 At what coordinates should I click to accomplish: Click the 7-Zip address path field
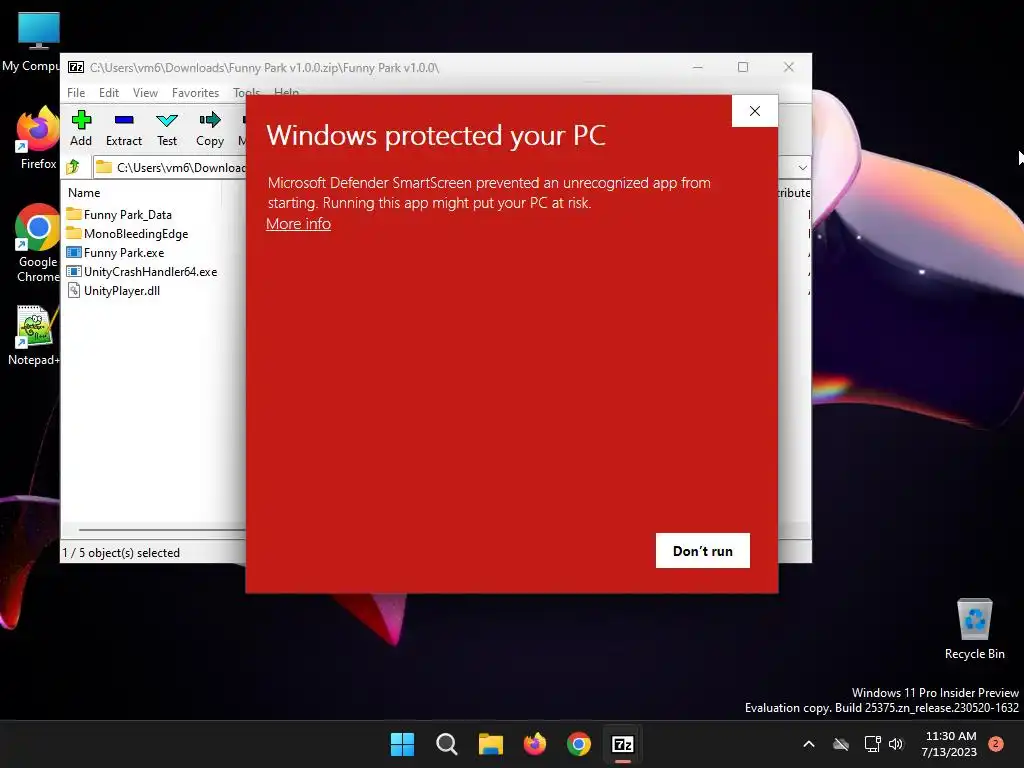tap(170, 167)
